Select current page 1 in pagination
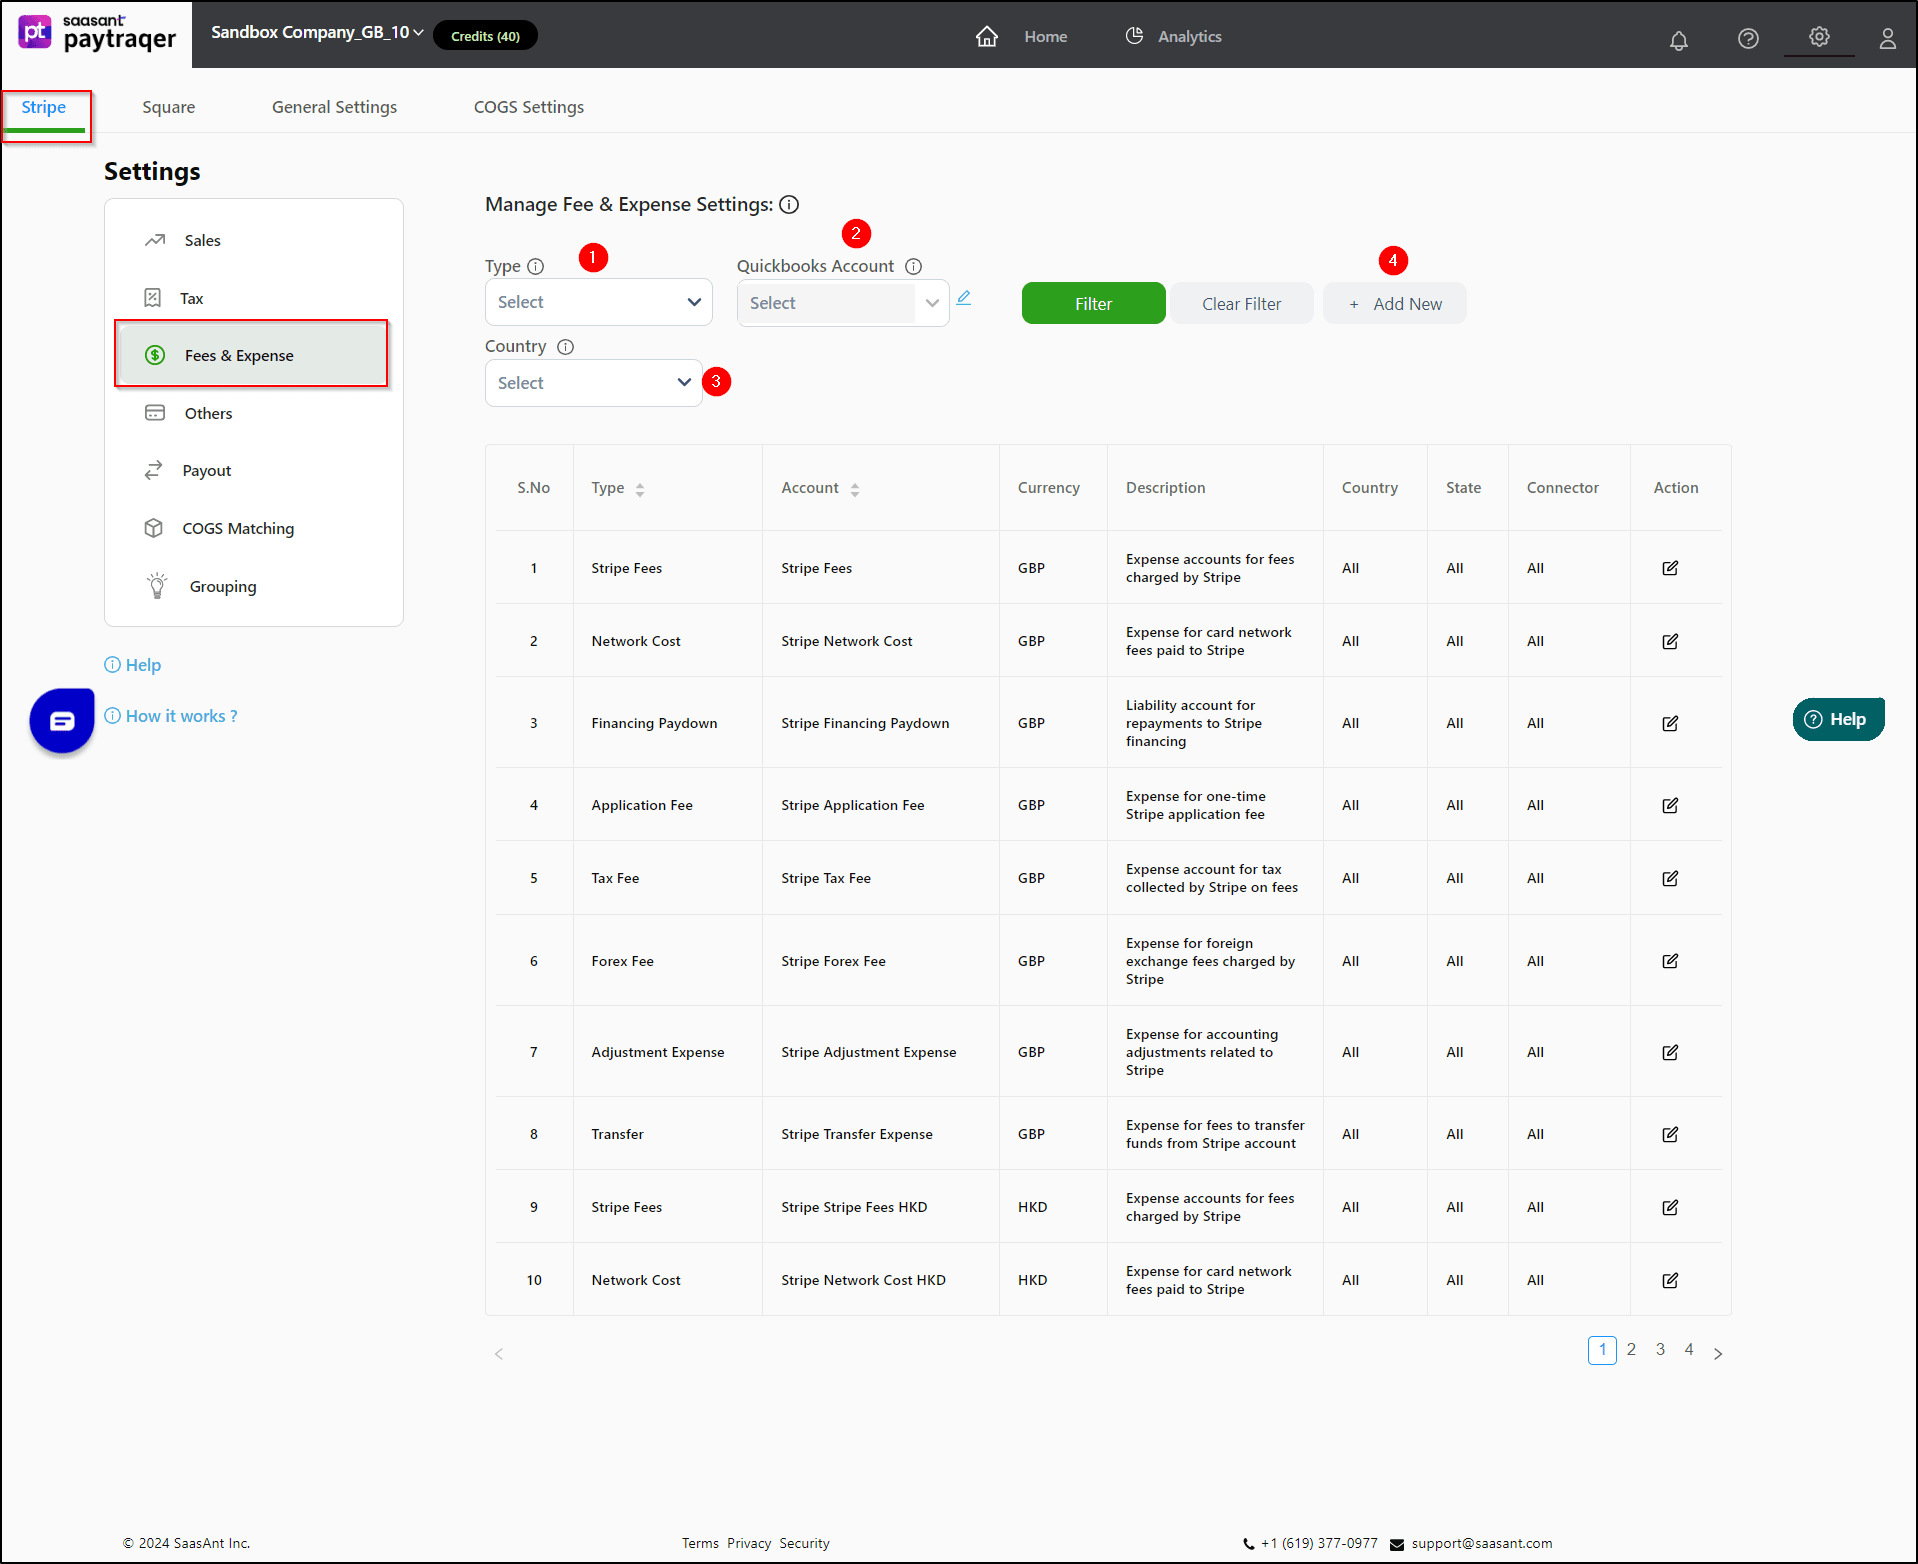This screenshot has height=1564, width=1918. click(1602, 1350)
